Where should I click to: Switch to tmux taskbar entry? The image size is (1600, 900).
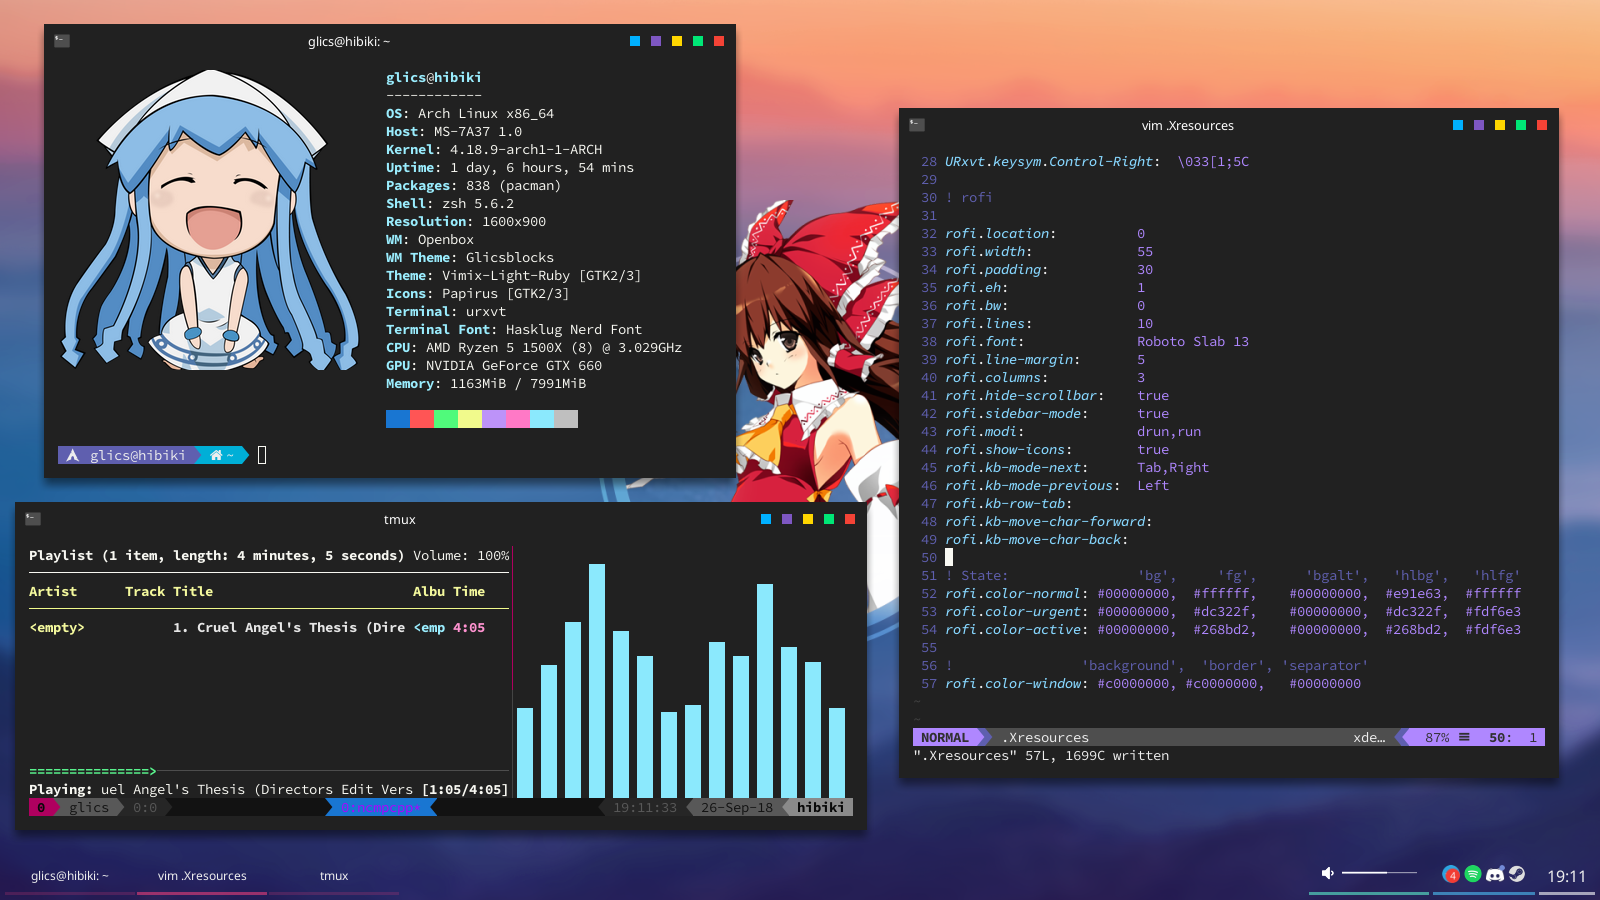coord(334,876)
